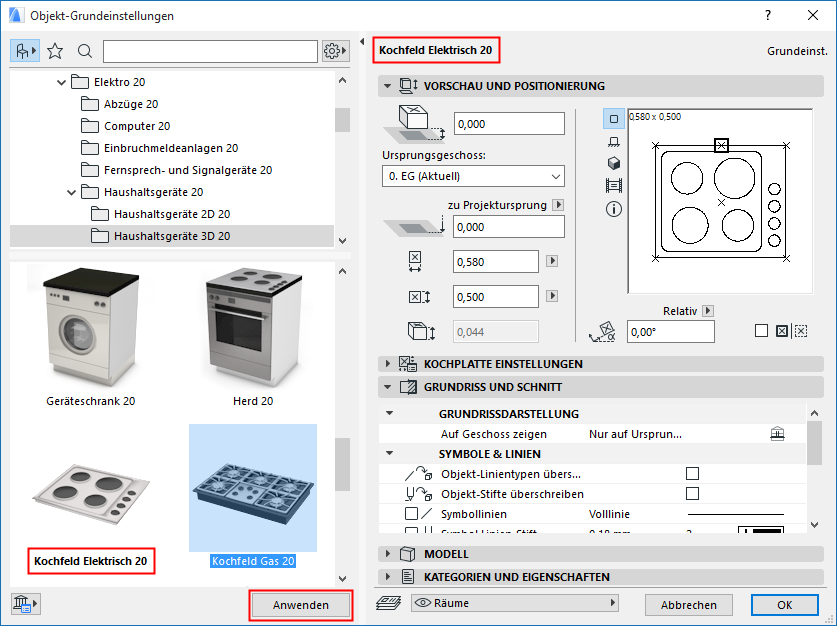Open the embedded library button at bottom left

coord(25,604)
